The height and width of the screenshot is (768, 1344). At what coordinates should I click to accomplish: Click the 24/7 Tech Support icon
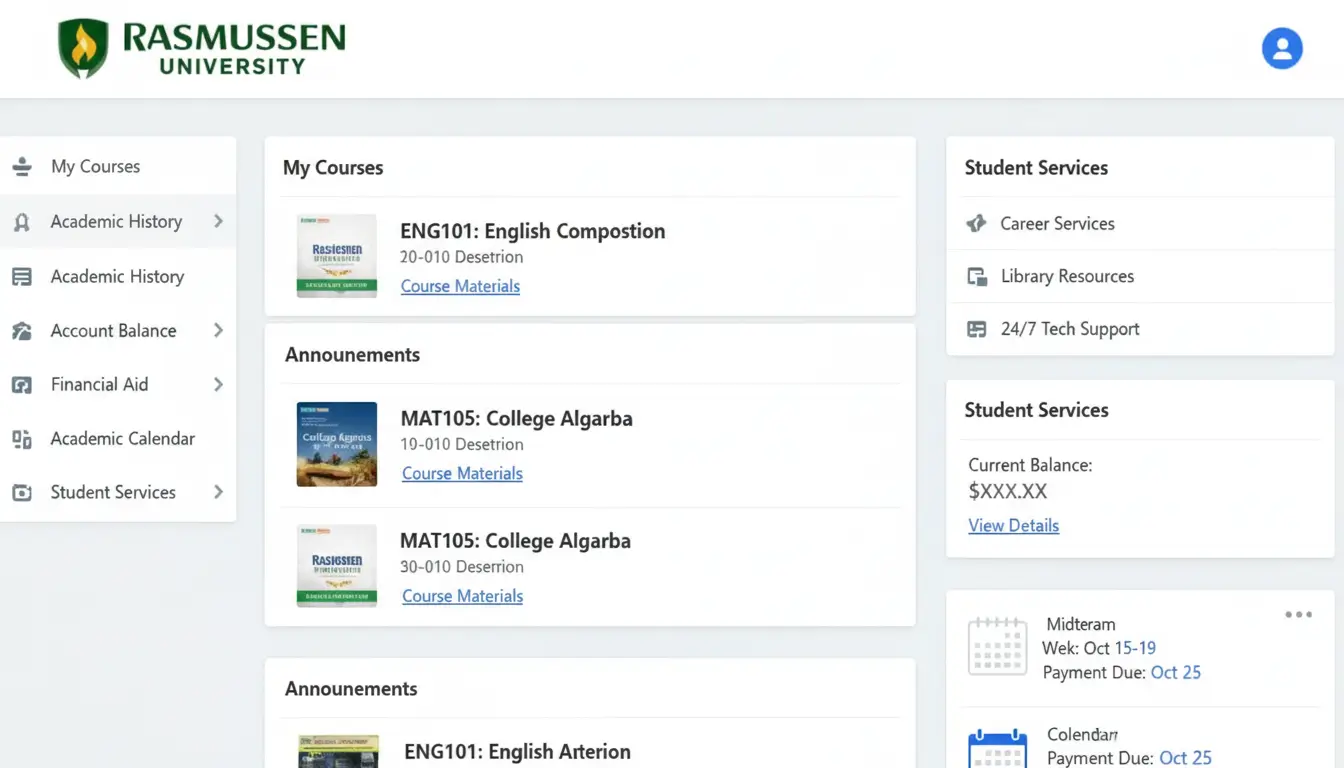pyautogui.click(x=977, y=329)
